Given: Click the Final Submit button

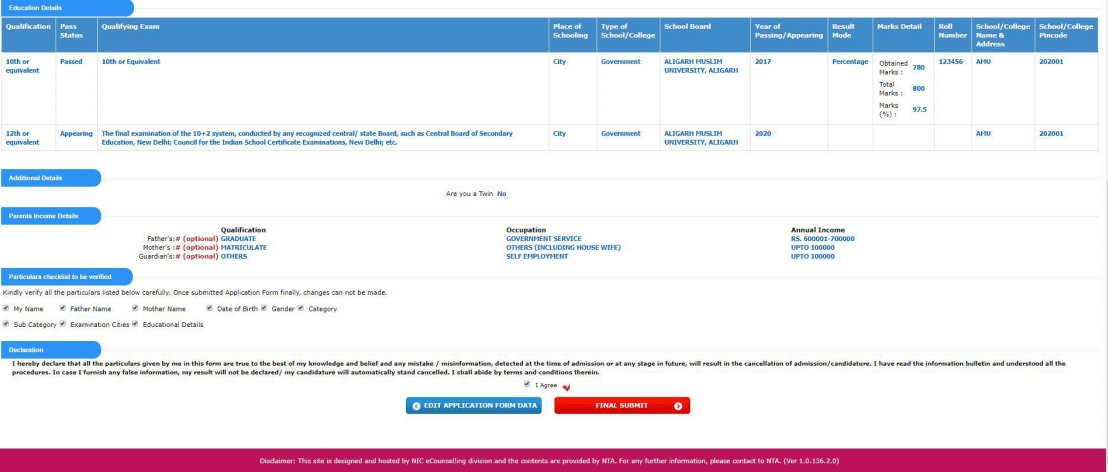Looking at the screenshot, I should coord(621,406).
